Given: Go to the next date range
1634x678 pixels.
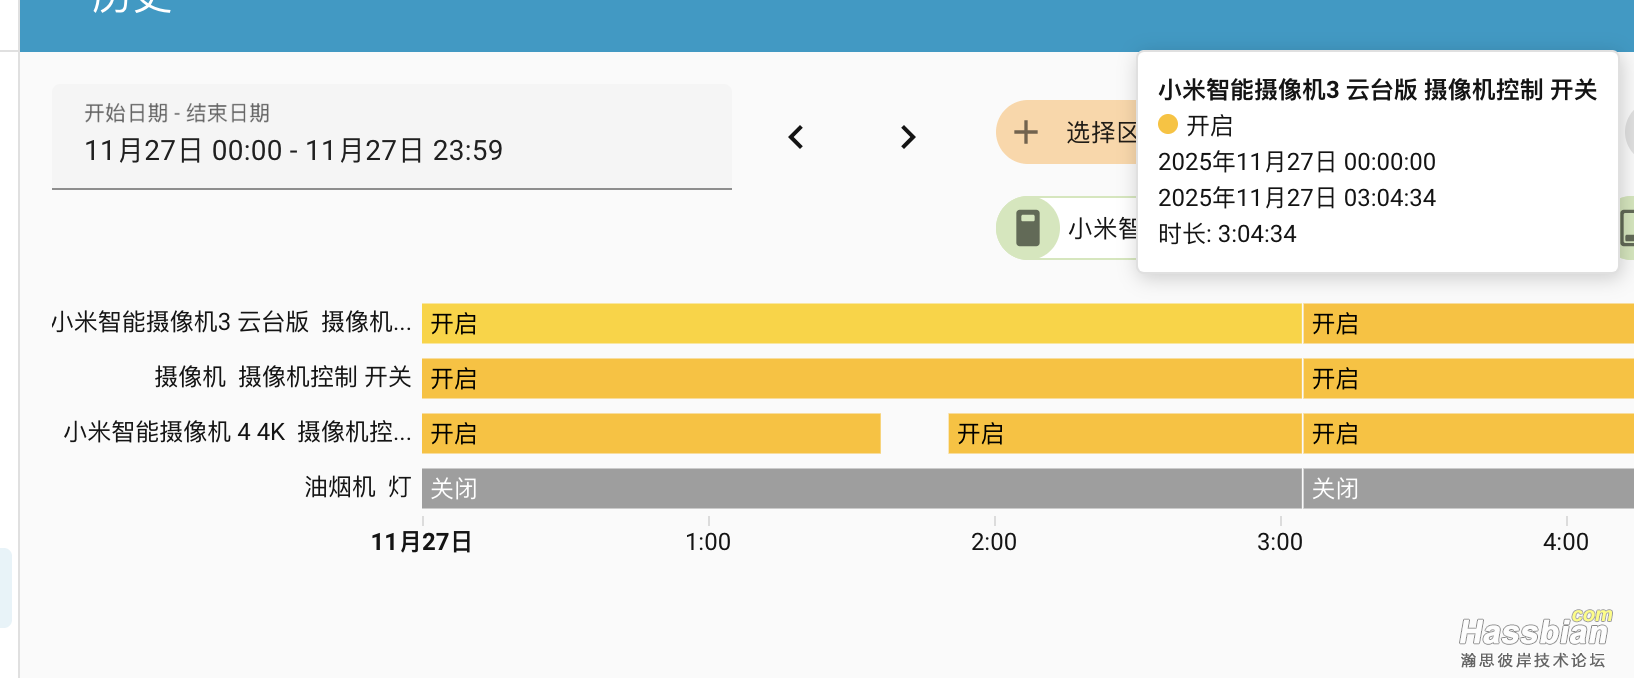Looking at the screenshot, I should [x=908, y=137].
